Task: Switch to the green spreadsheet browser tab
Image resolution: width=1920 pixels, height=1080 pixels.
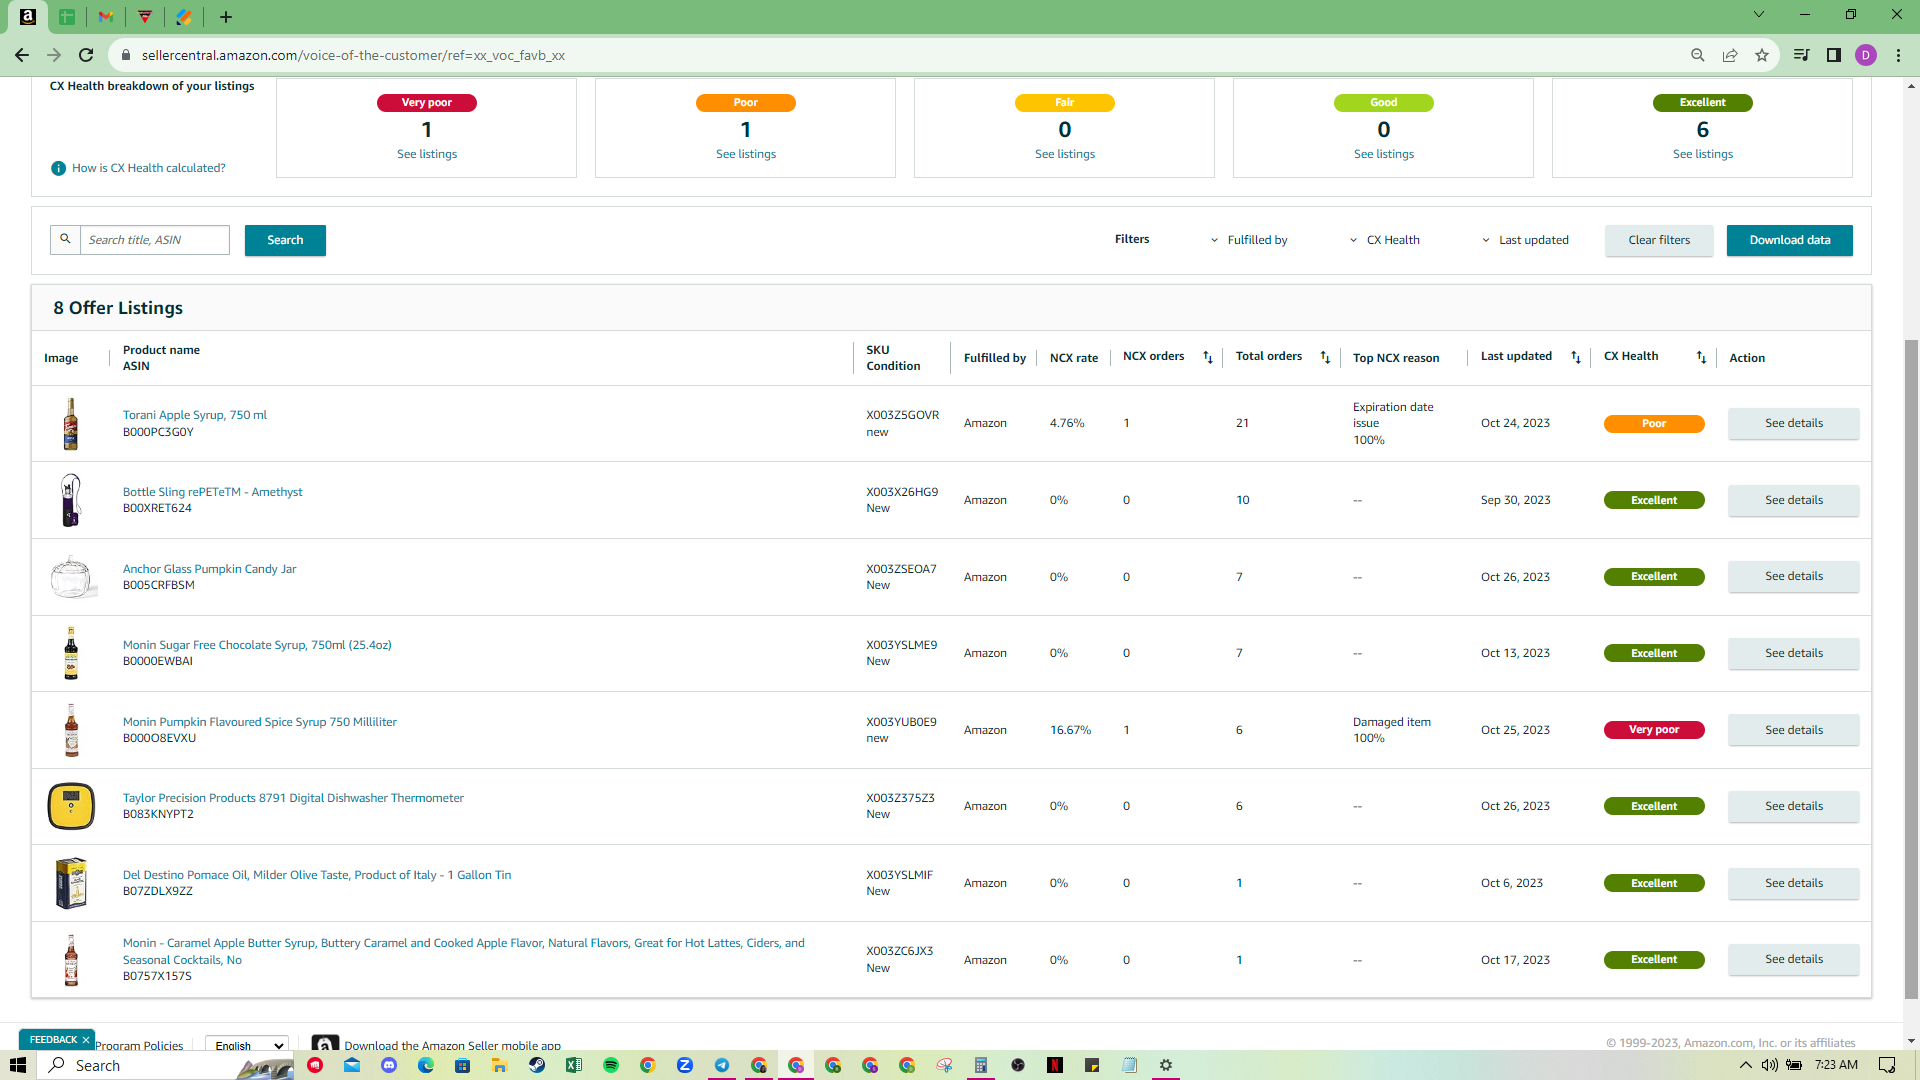Action: pyautogui.click(x=67, y=16)
